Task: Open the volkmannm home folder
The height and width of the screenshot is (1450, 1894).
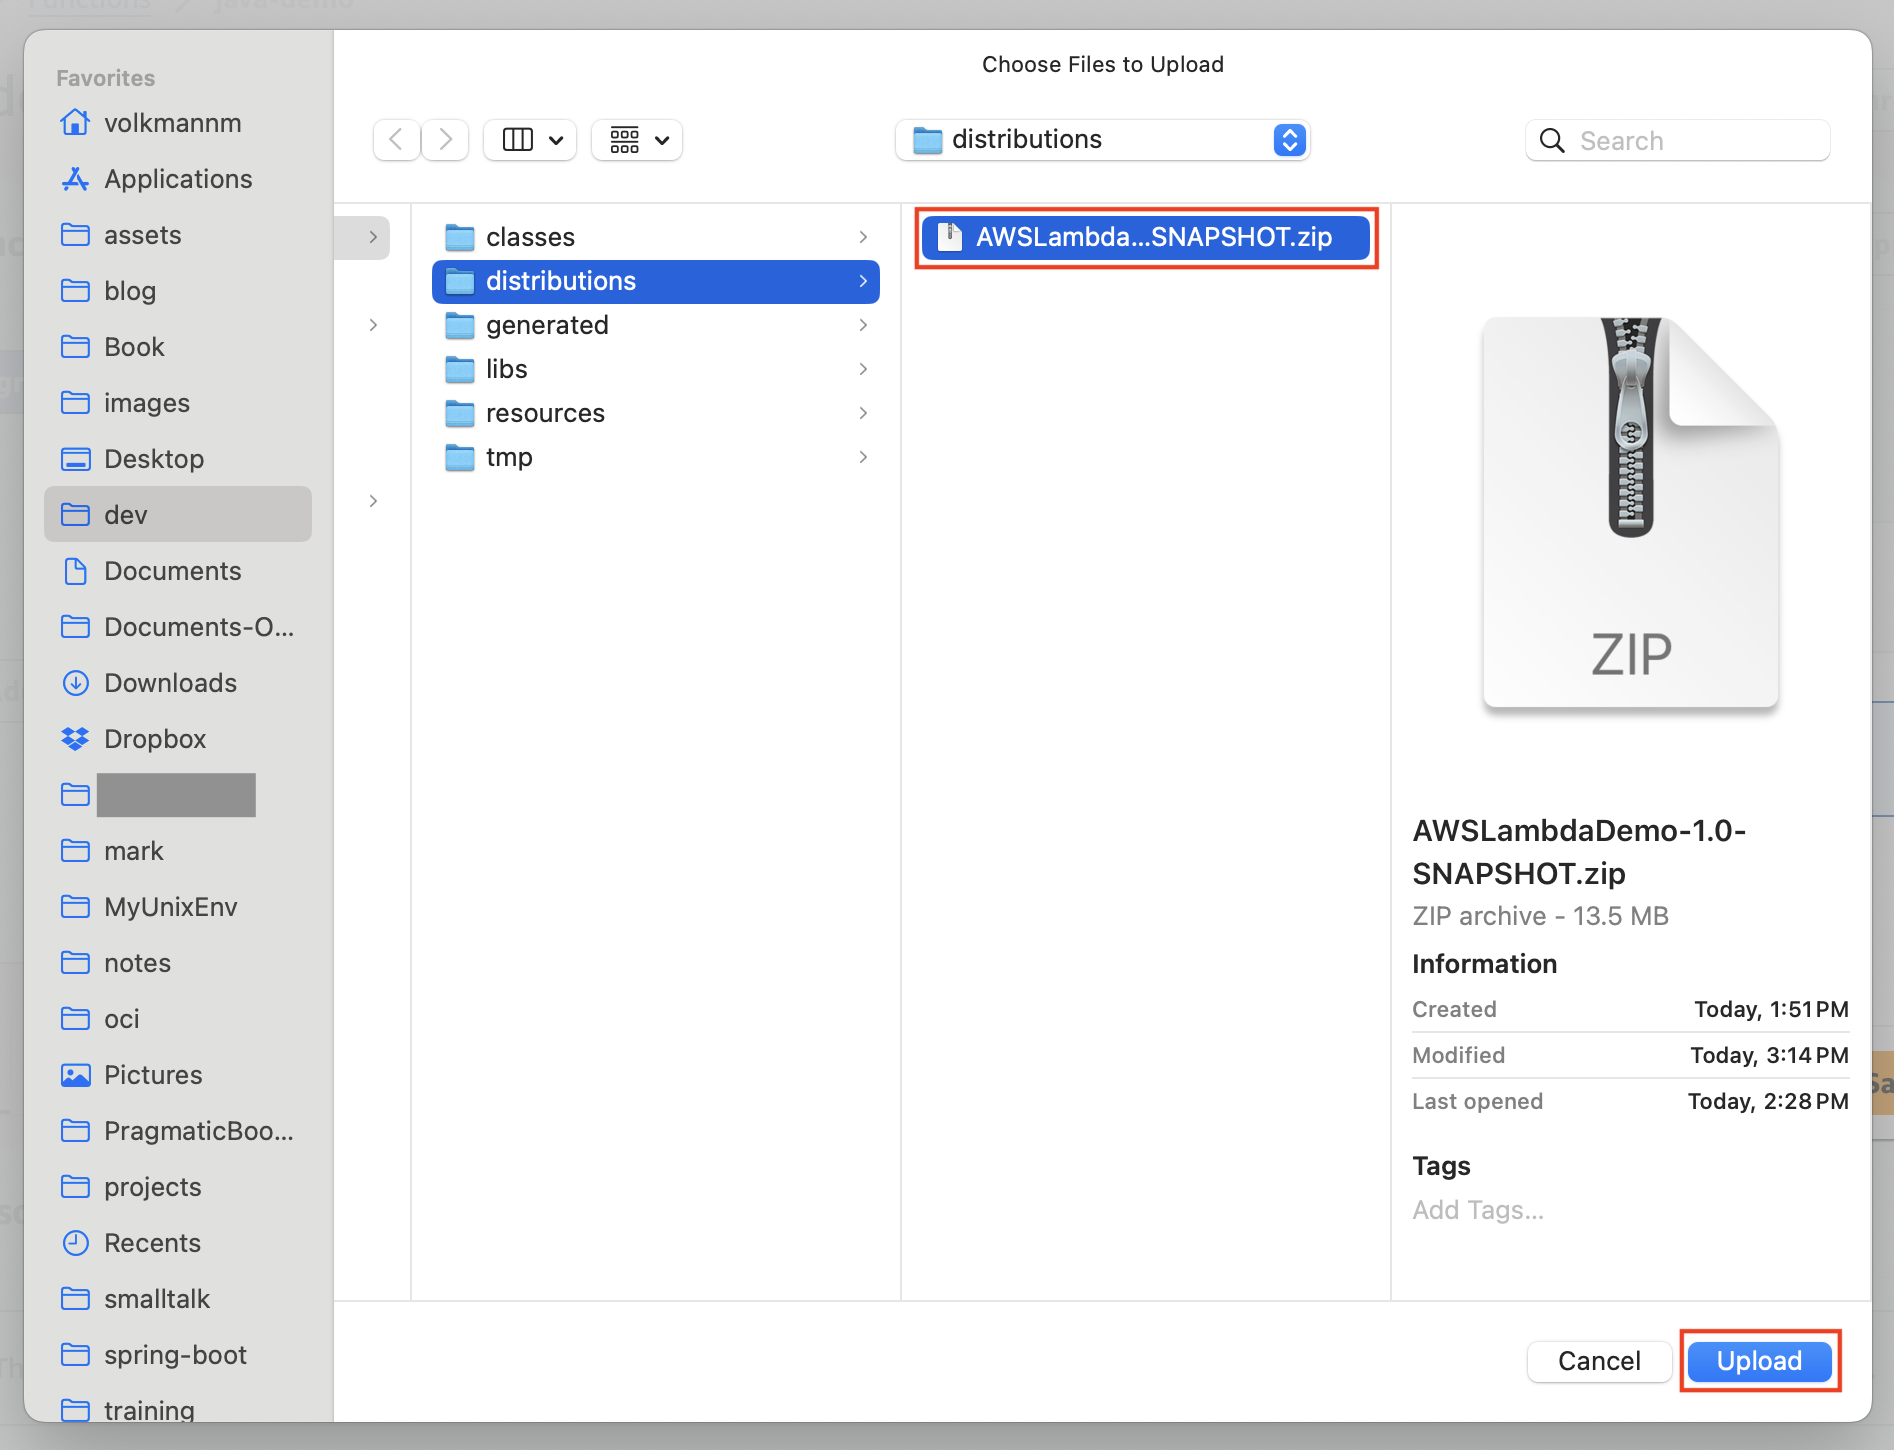Action: pos(173,123)
